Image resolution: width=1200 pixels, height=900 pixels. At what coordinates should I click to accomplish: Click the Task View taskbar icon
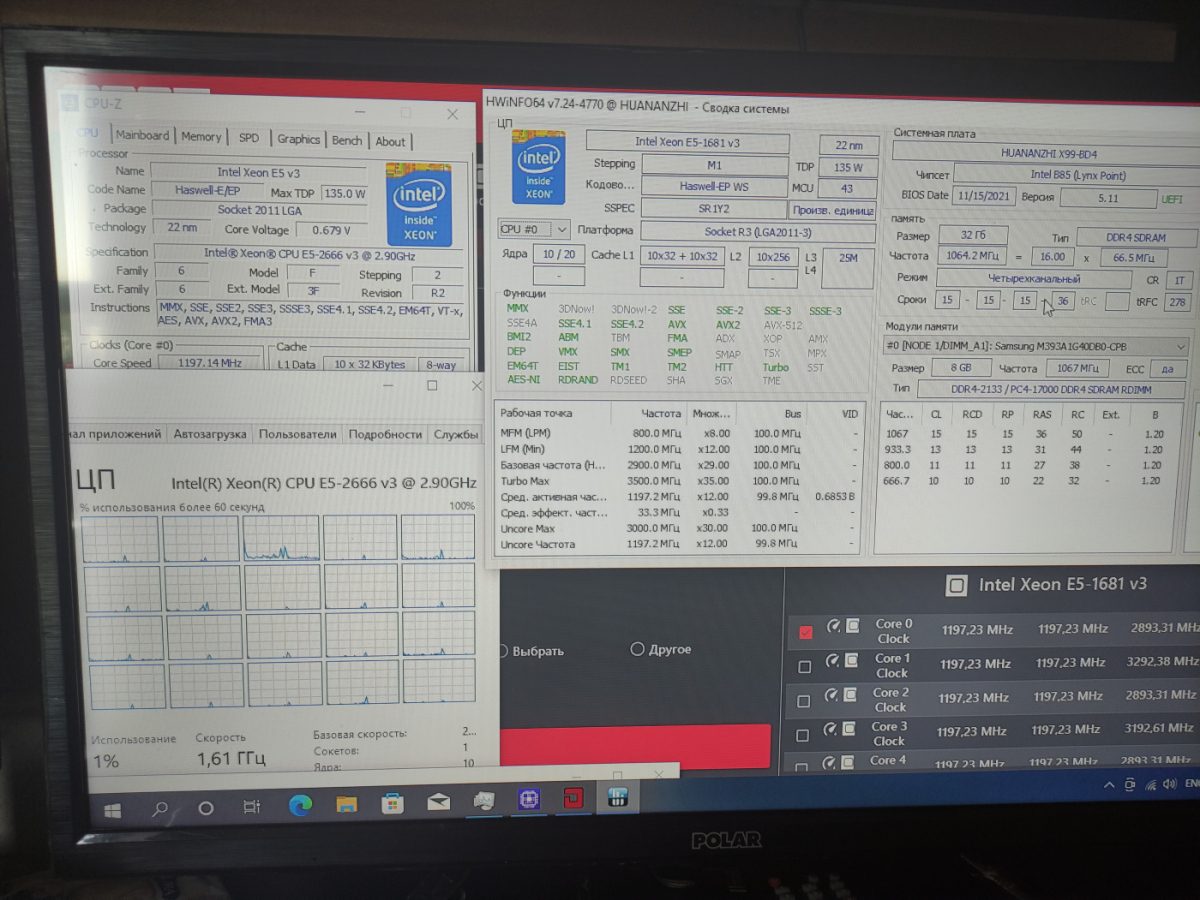pos(252,806)
